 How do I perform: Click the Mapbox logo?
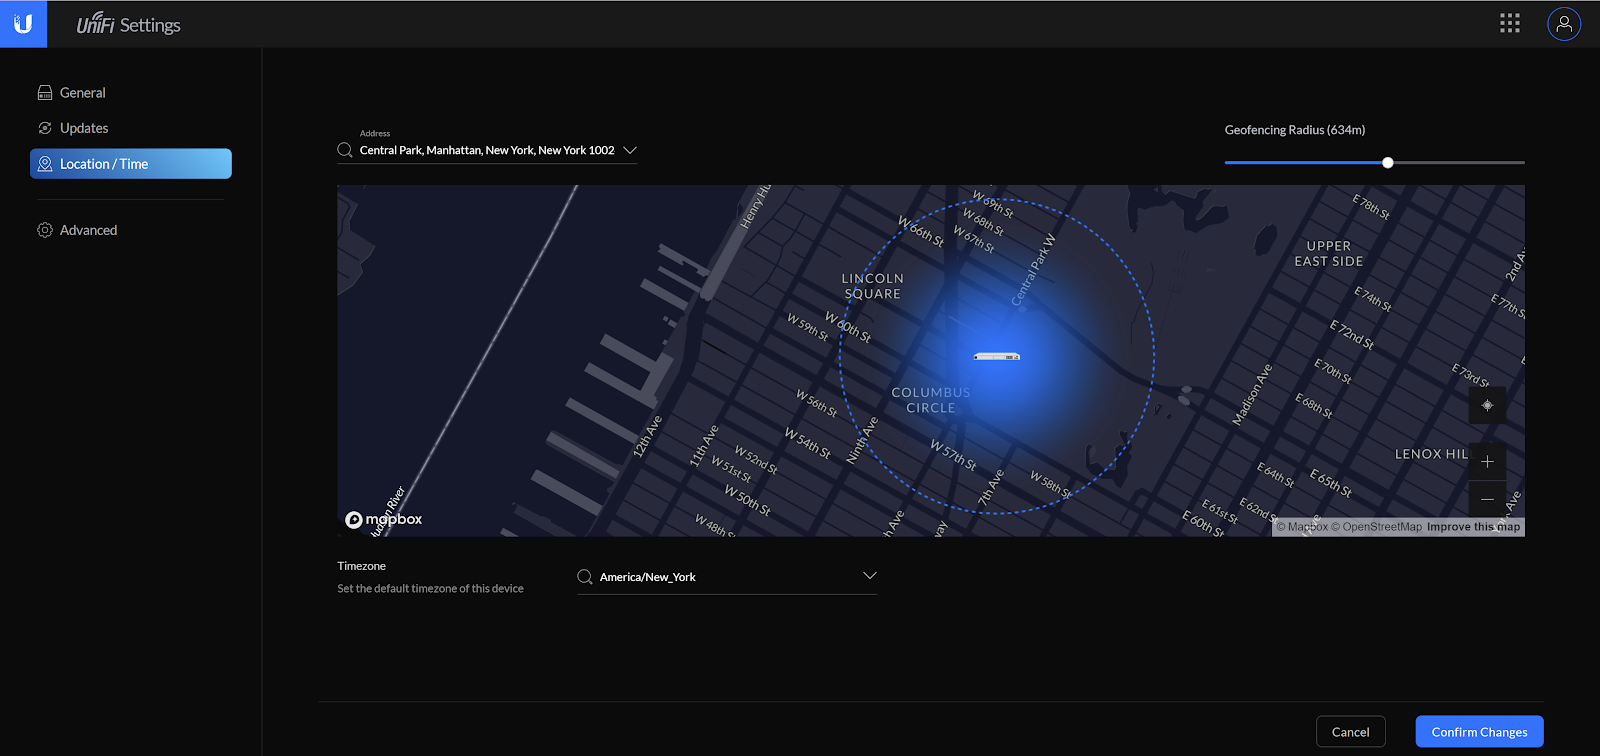coord(384,519)
